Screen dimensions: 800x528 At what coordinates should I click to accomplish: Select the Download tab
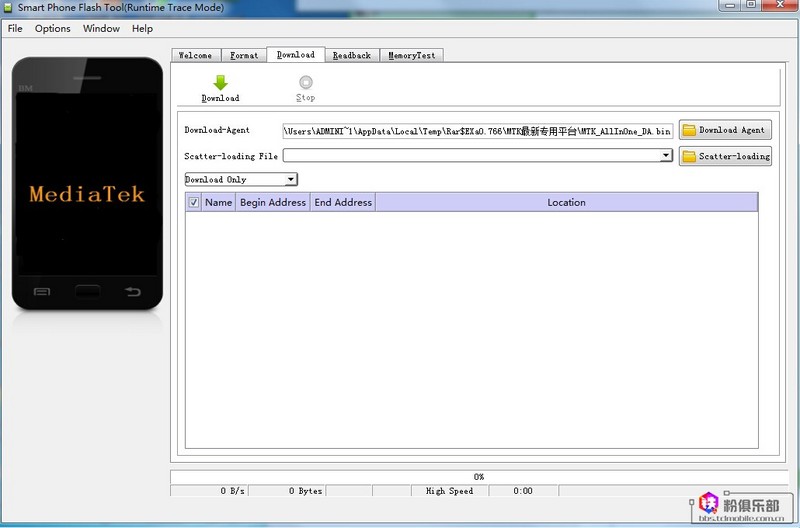click(x=296, y=54)
